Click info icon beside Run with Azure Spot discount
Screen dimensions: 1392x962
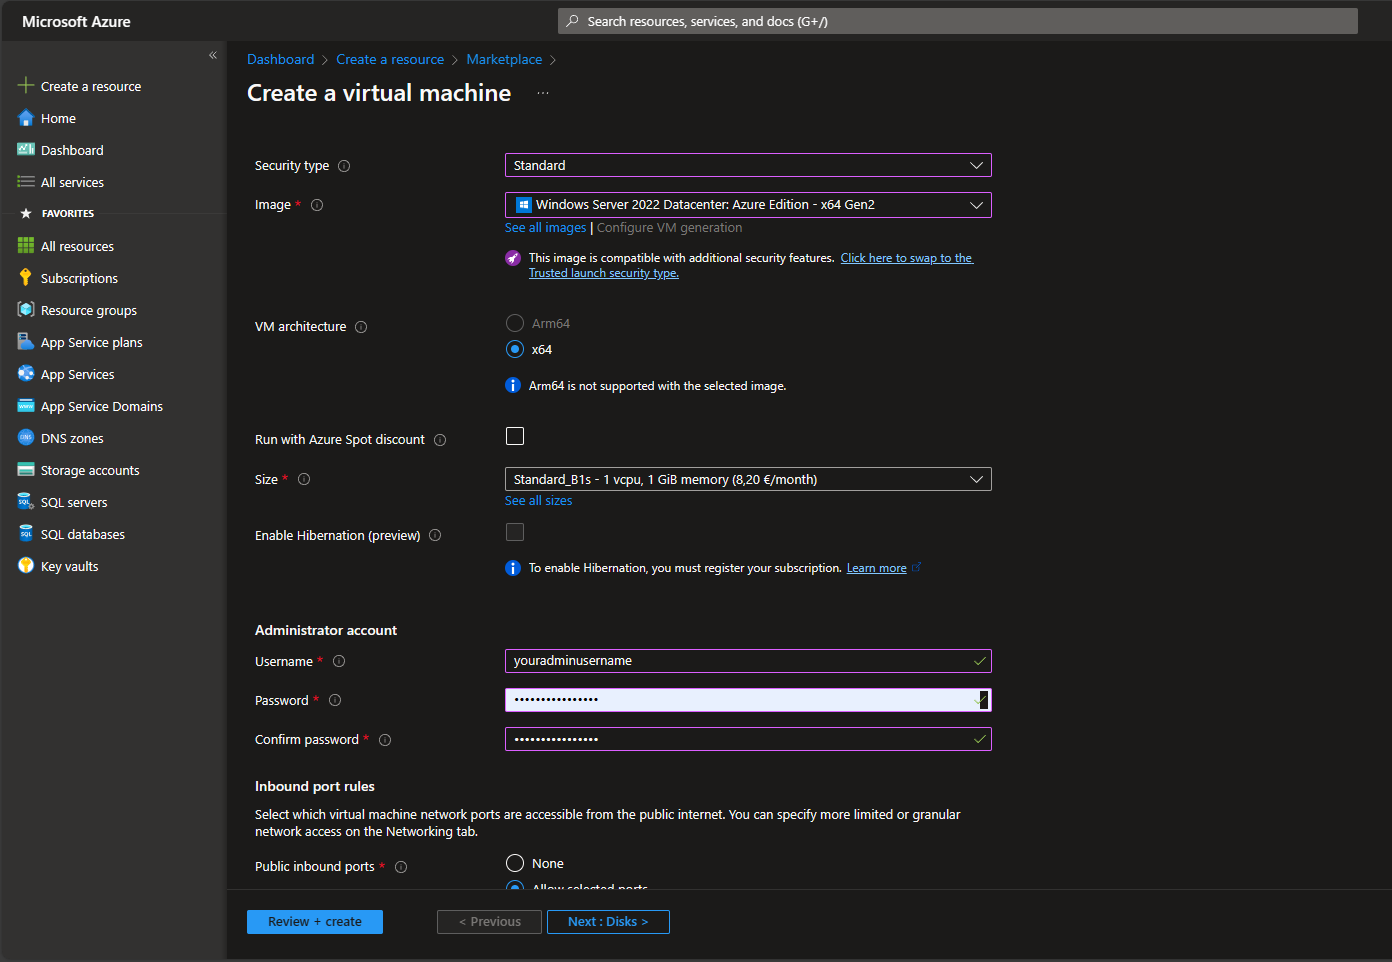pos(440,440)
